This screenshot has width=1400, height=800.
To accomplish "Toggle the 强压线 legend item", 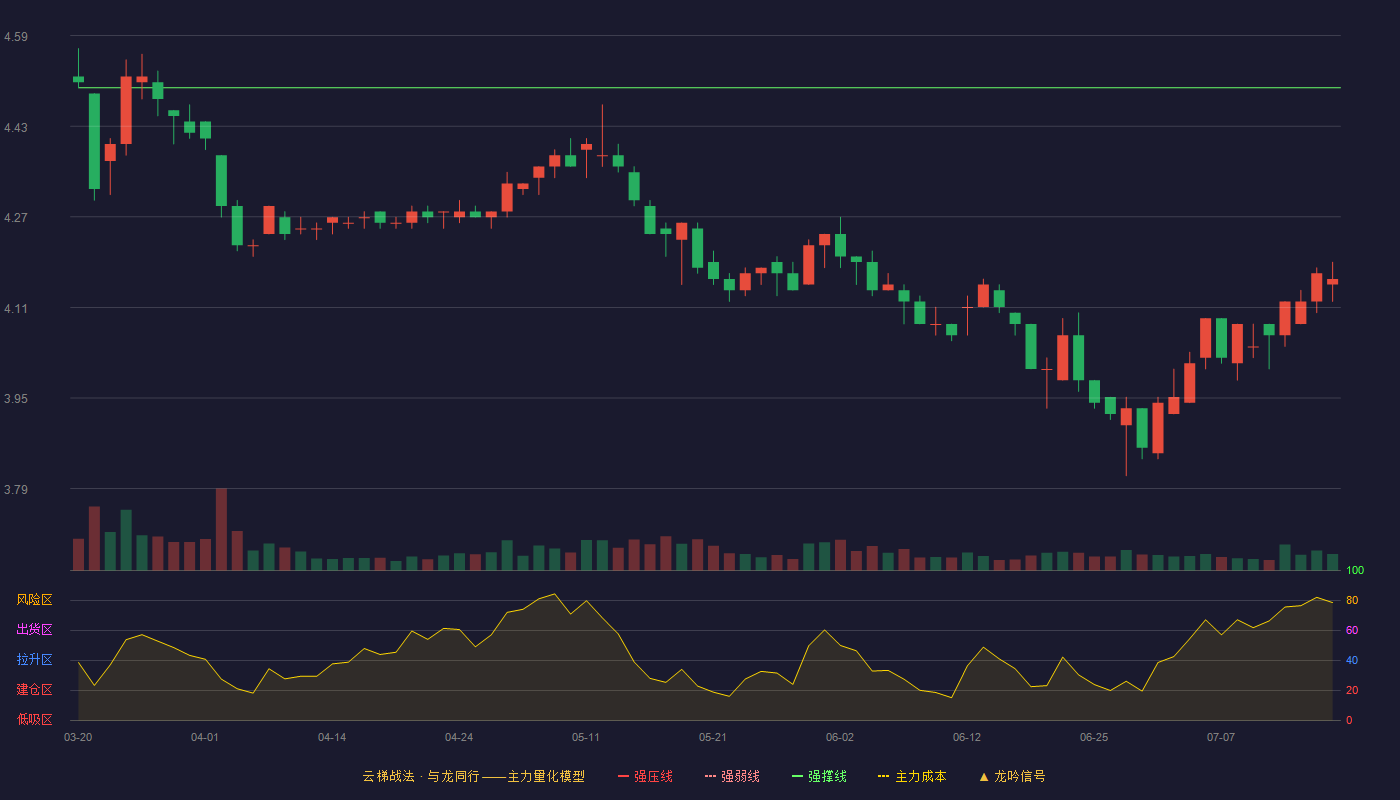I will 645,776.
